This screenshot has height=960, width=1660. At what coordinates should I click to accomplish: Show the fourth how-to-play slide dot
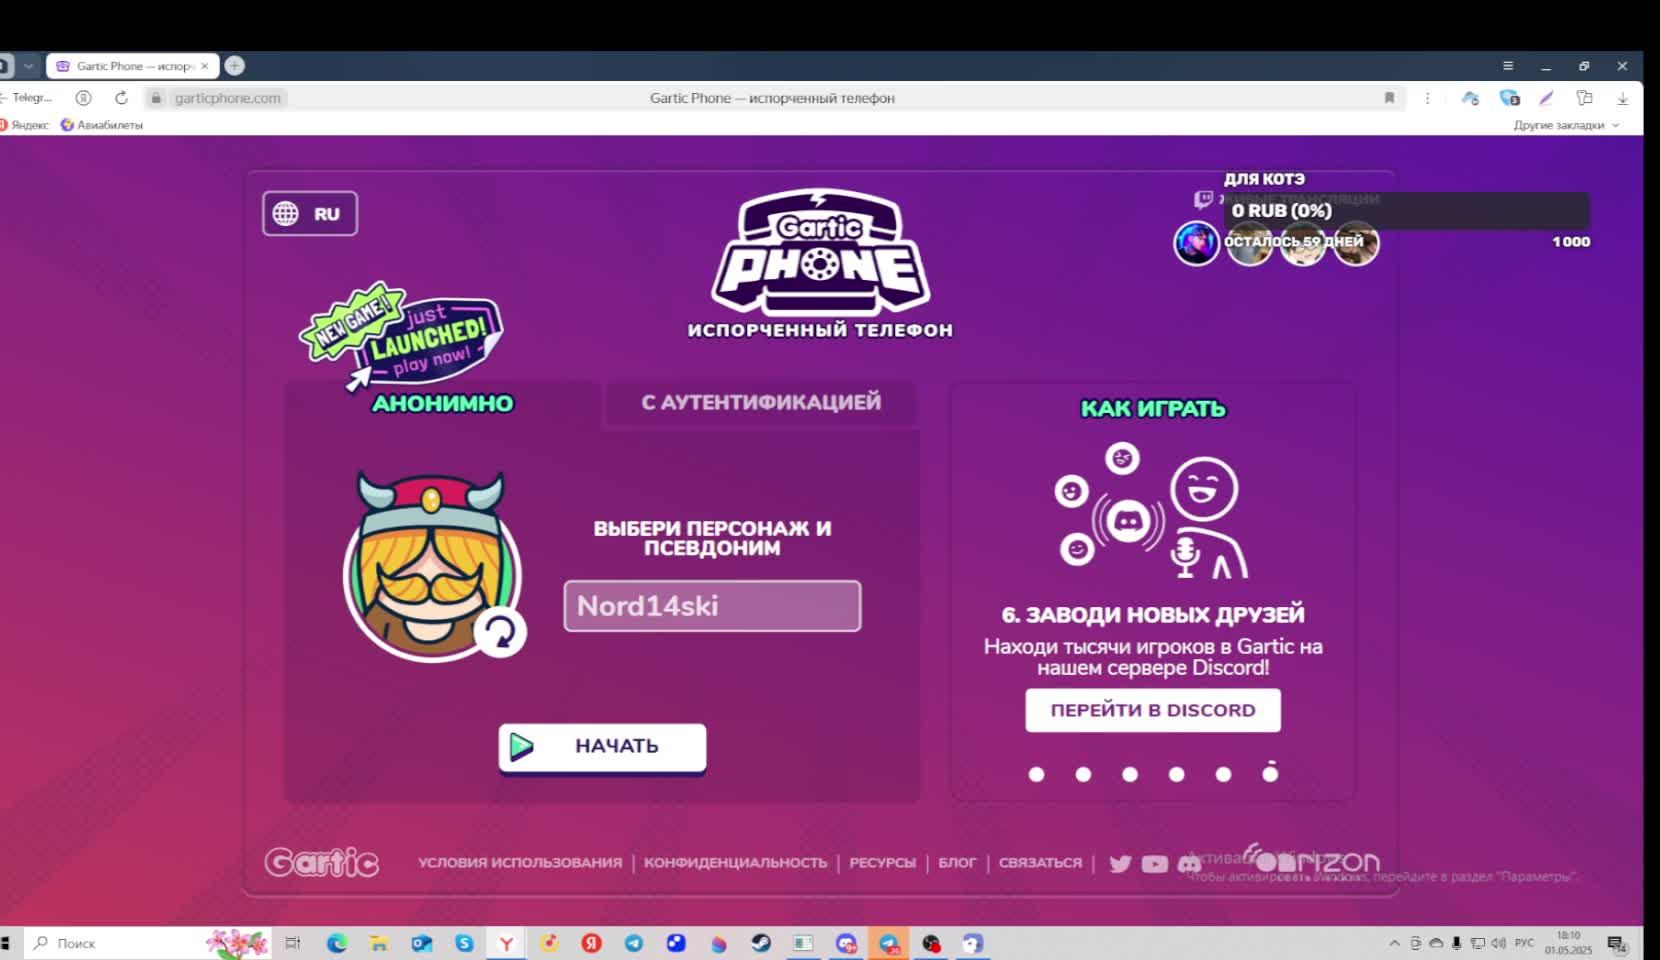coord(1176,774)
